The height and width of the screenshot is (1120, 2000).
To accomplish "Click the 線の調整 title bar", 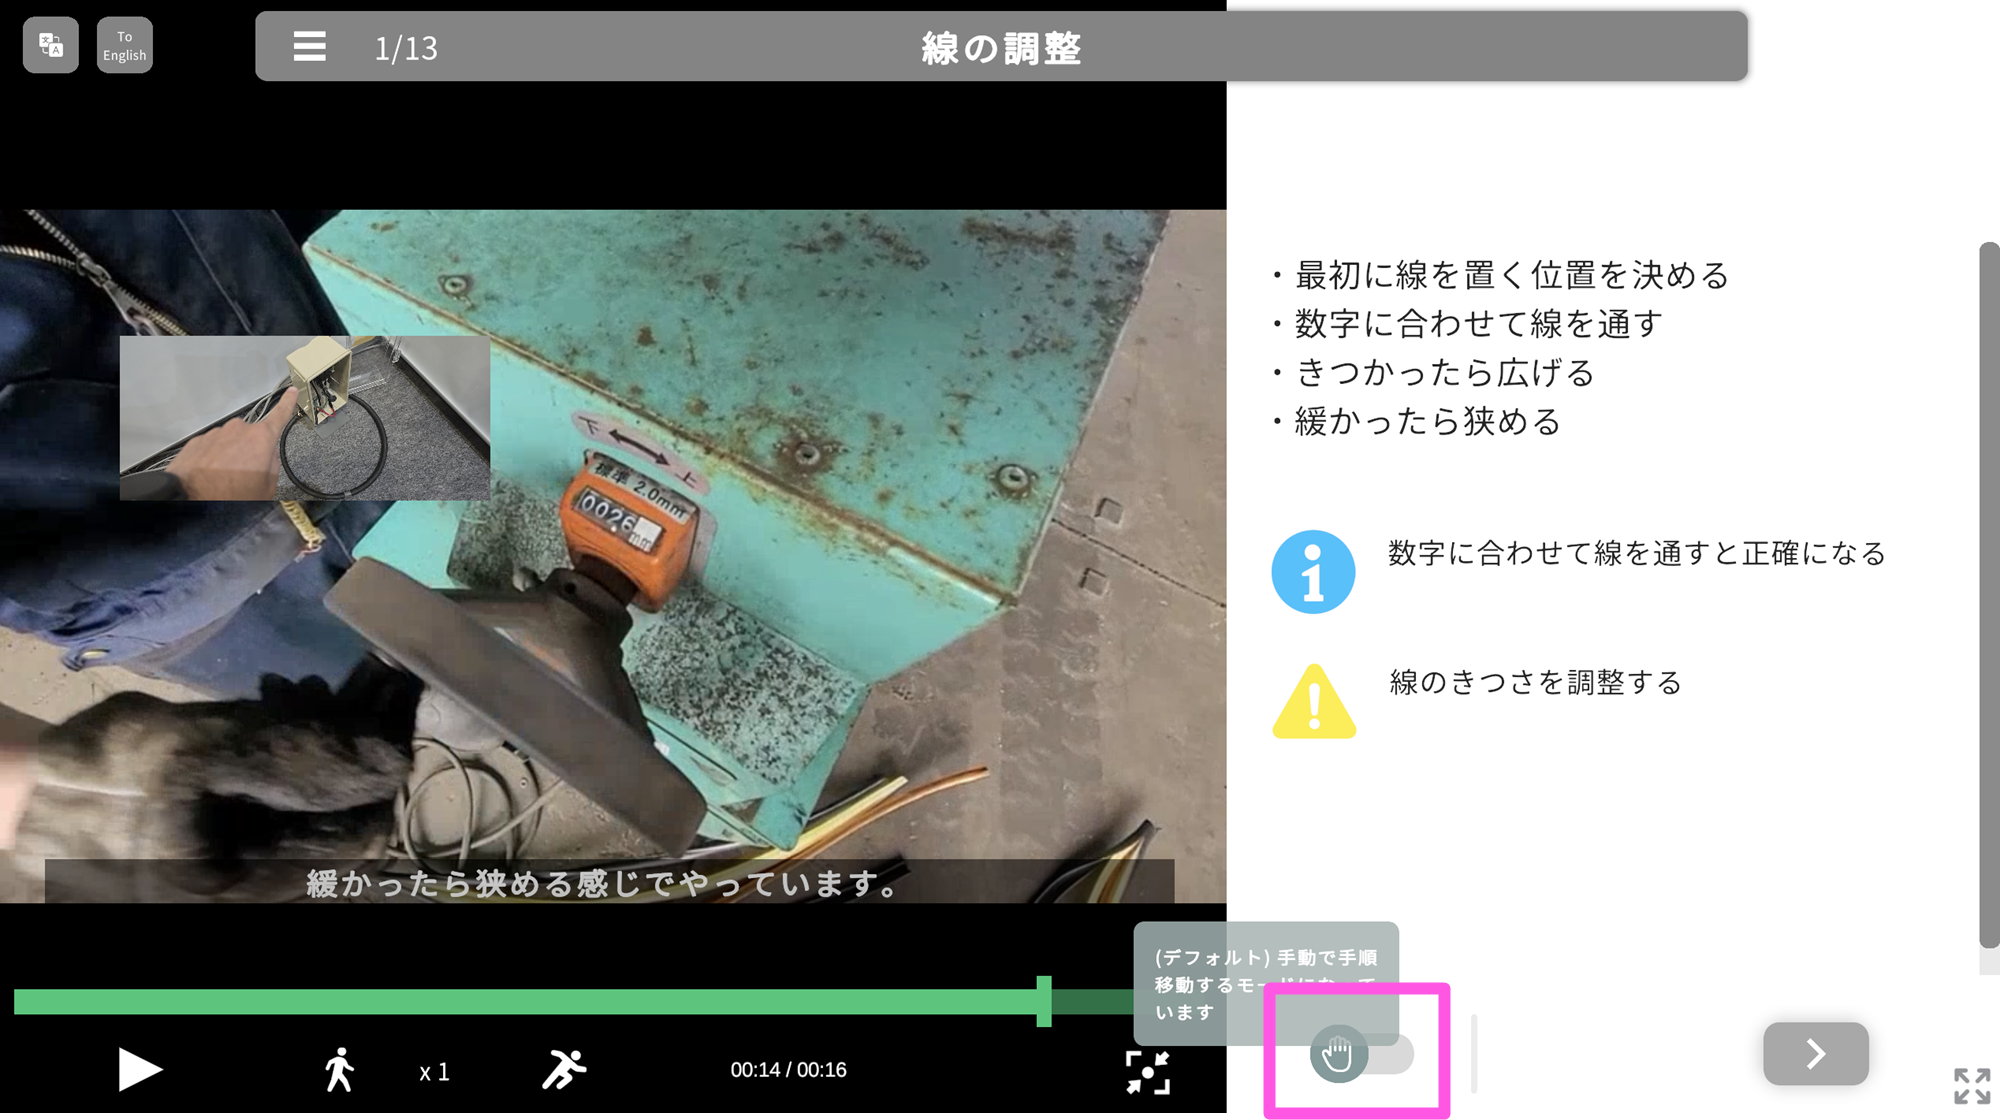I will coord(1000,47).
